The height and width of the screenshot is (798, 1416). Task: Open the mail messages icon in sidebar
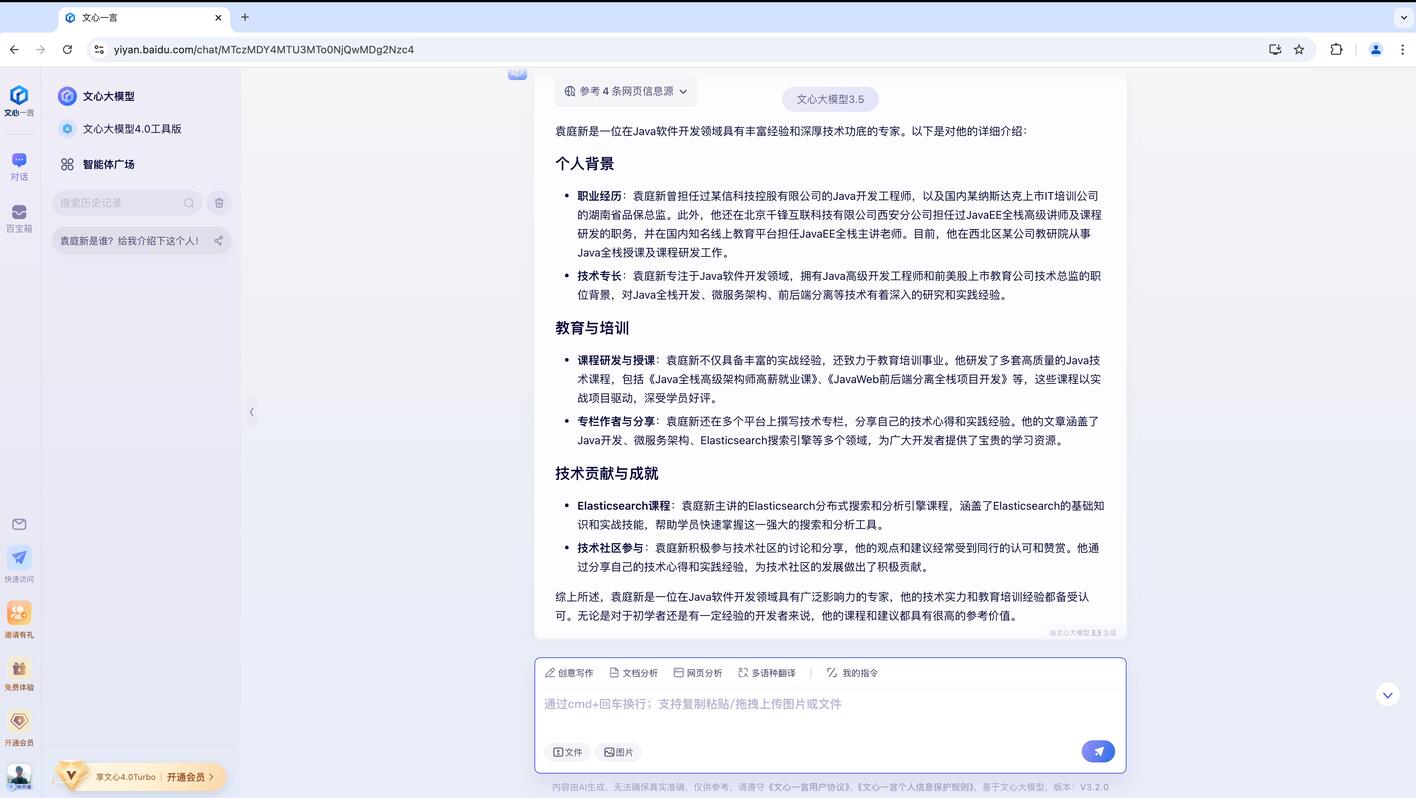(19, 524)
